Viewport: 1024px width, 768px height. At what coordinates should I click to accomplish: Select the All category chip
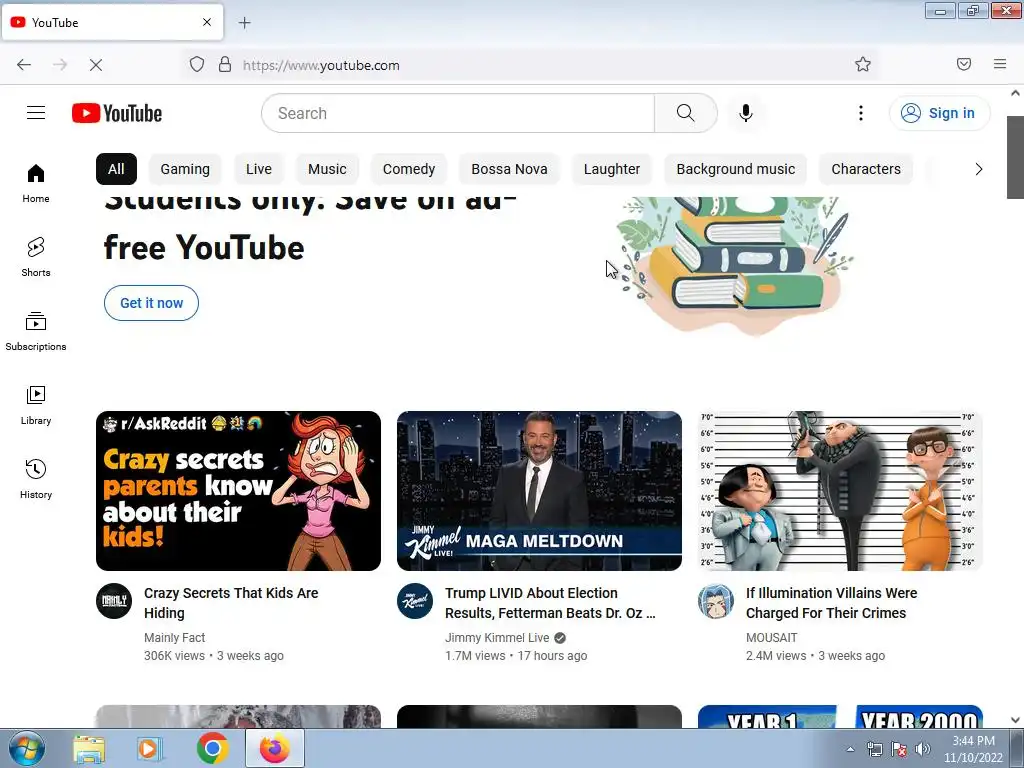pos(116,169)
